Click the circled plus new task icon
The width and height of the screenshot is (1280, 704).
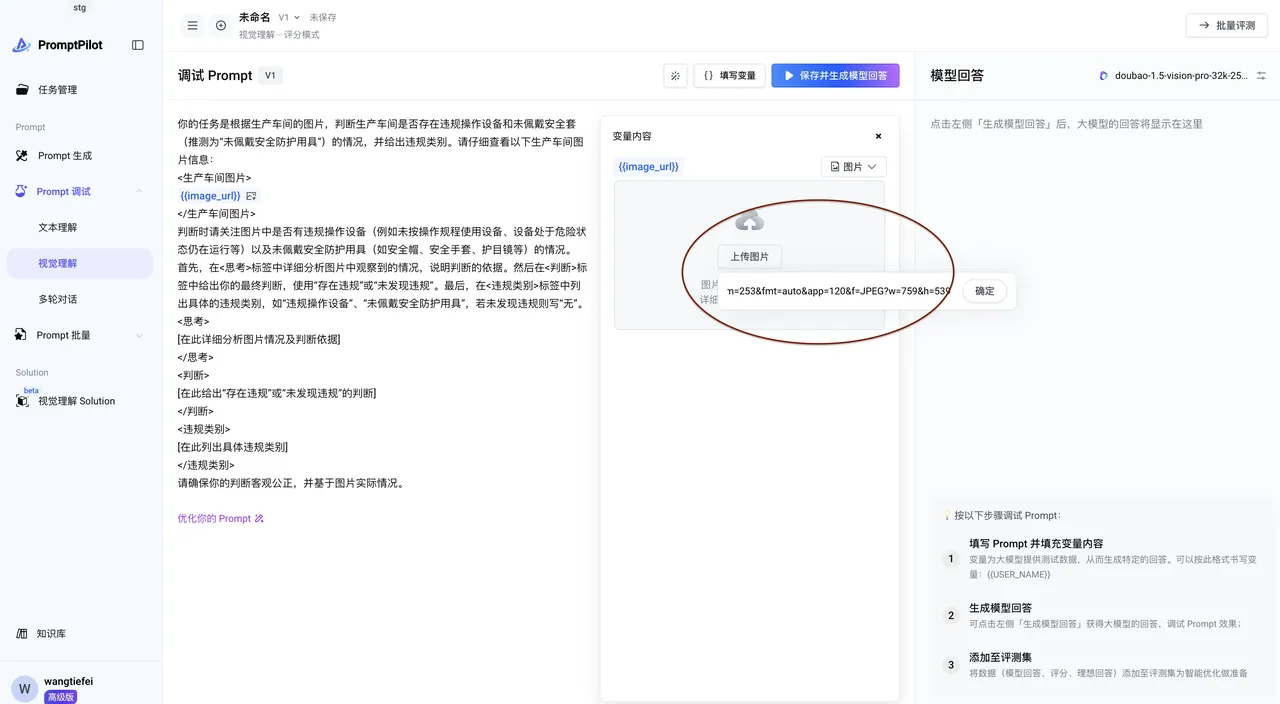coord(221,26)
